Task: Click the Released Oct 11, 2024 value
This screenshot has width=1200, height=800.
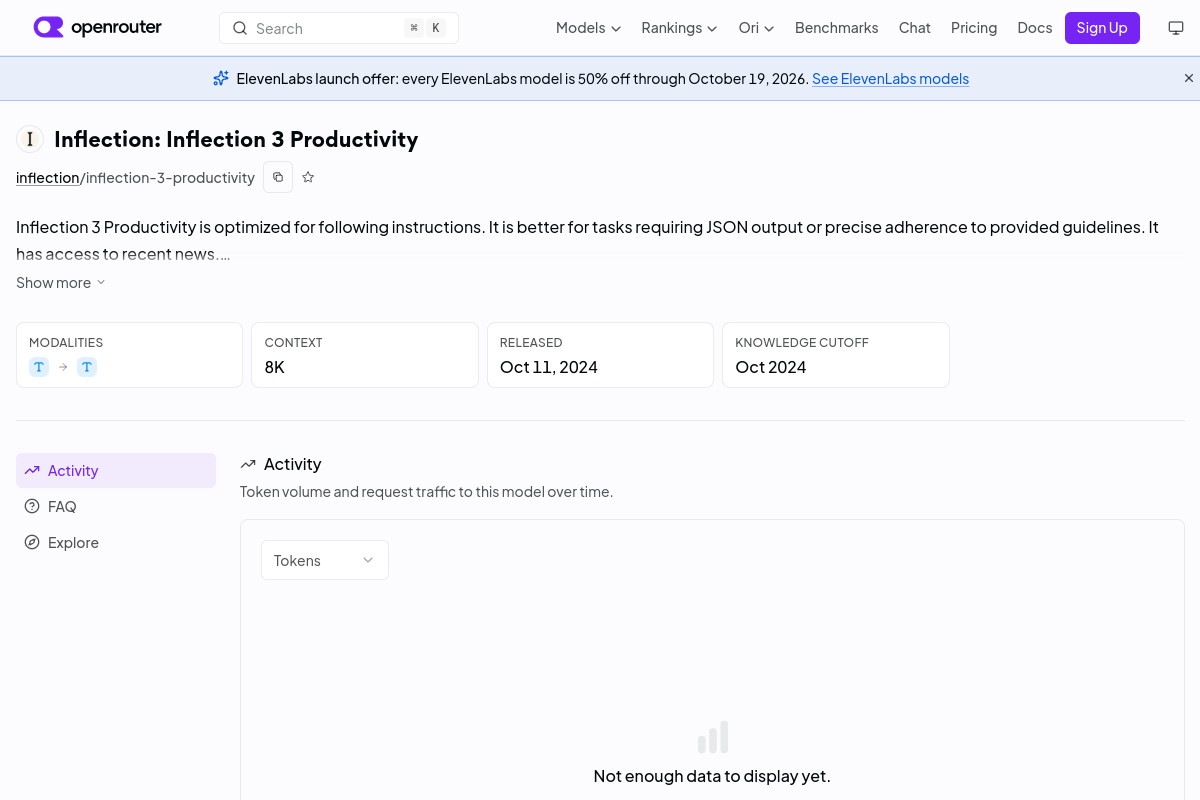Action: (549, 367)
